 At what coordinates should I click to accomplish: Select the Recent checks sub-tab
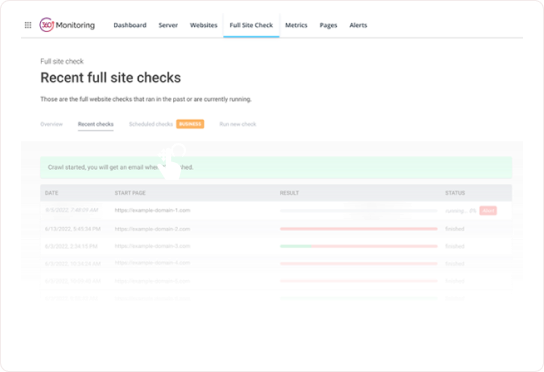point(96,124)
